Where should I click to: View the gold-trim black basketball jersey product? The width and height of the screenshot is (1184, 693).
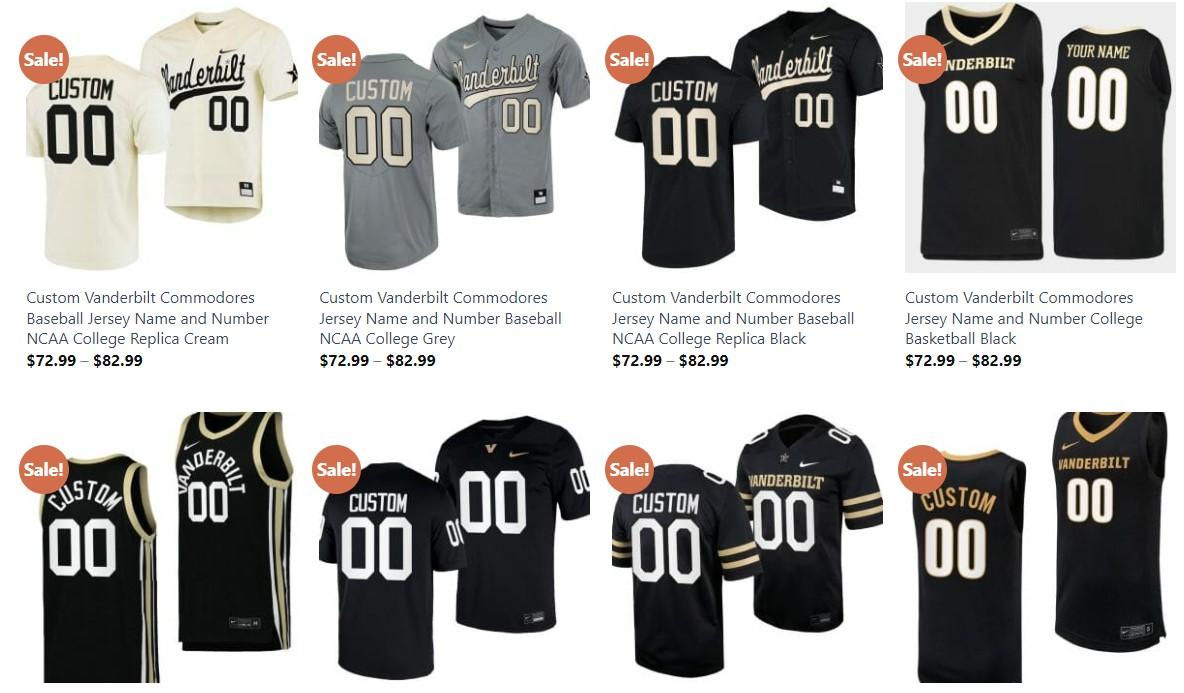pos(1041,547)
